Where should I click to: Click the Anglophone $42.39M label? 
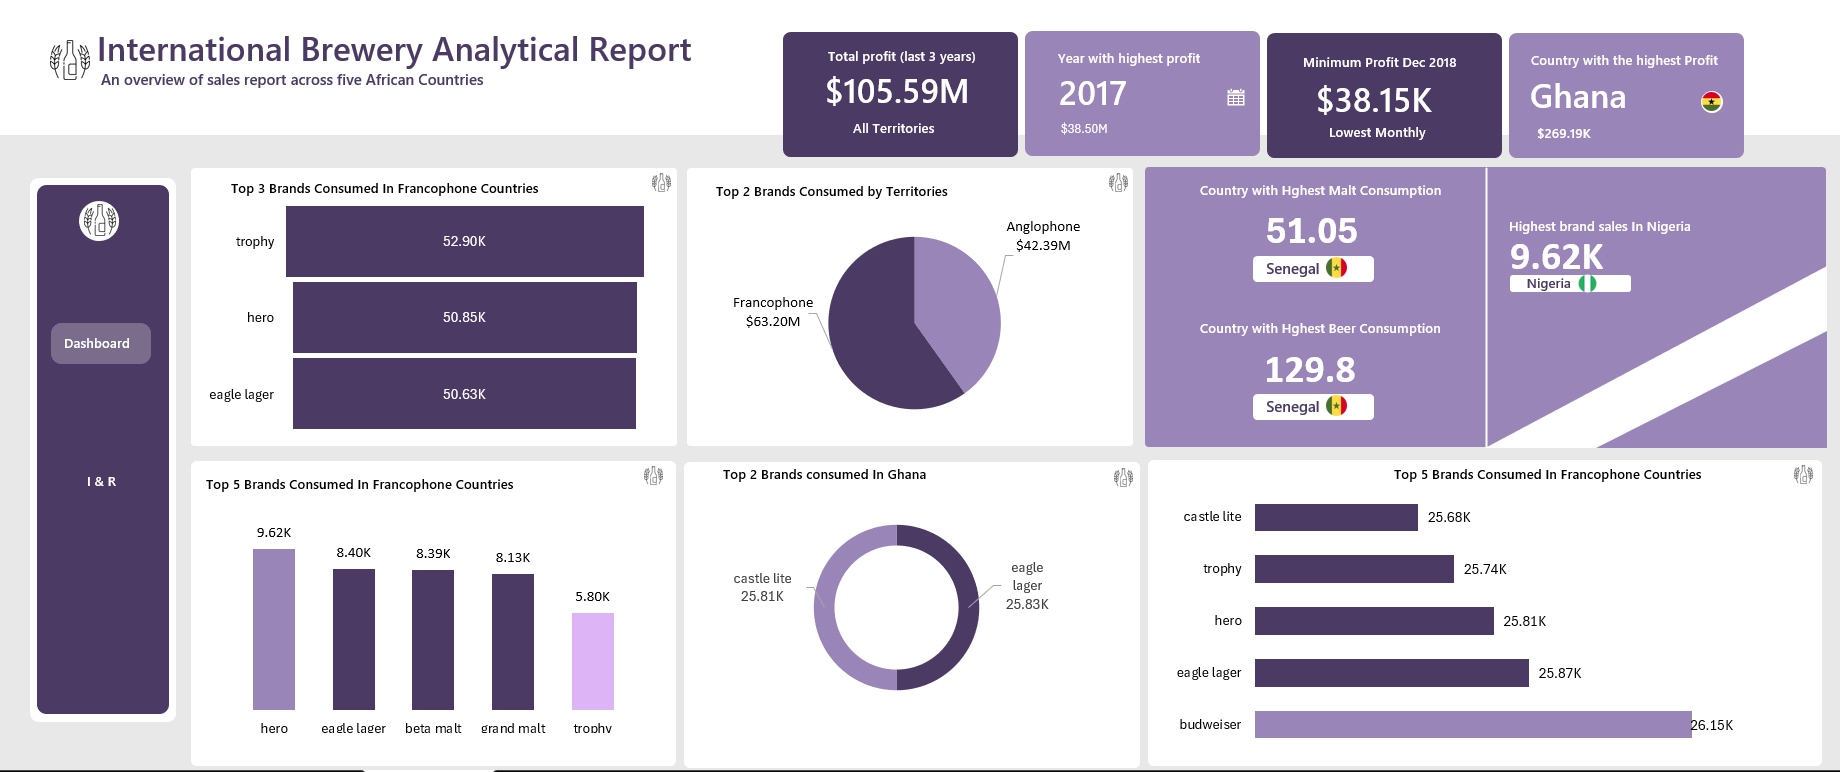[1043, 236]
